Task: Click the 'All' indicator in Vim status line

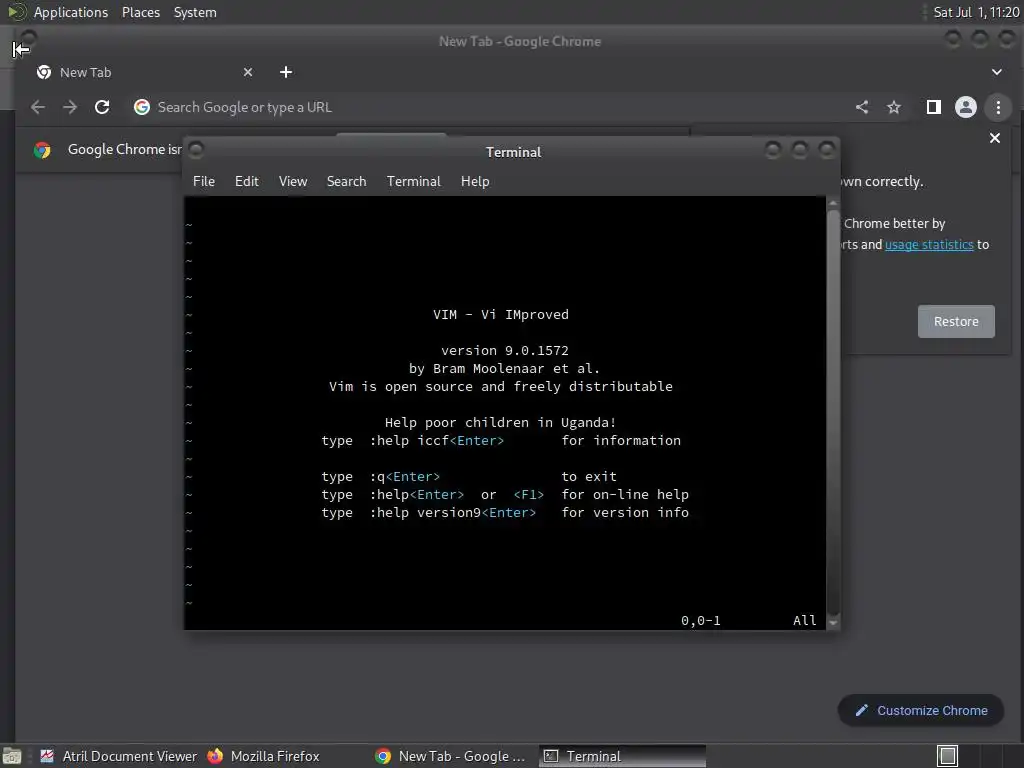Action: point(805,620)
